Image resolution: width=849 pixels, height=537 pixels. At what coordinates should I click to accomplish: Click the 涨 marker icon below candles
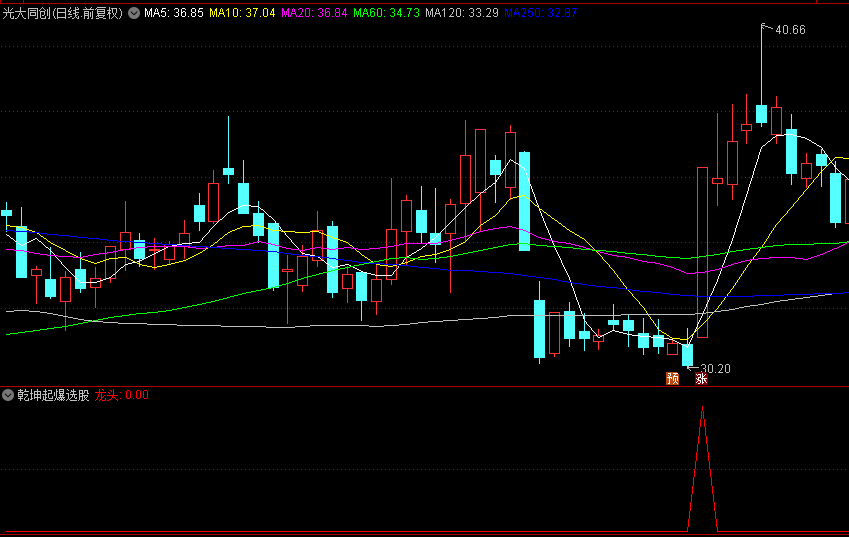[701, 378]
